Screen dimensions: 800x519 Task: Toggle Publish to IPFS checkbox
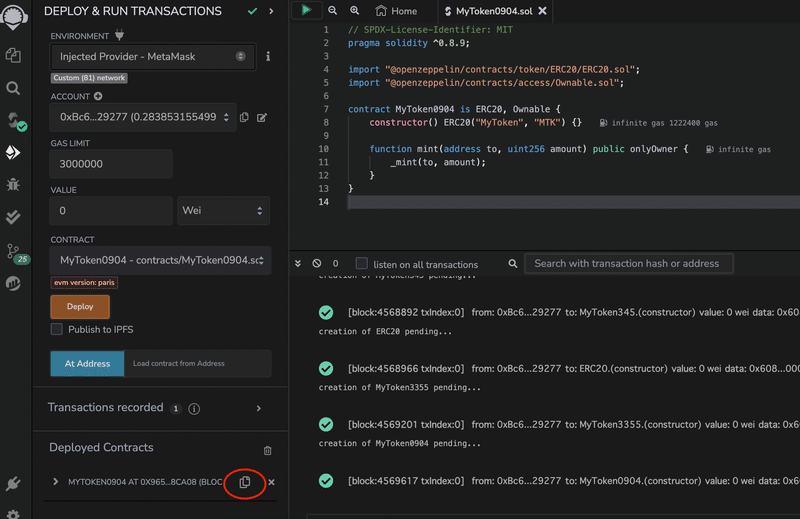click(x=57, y=329)
